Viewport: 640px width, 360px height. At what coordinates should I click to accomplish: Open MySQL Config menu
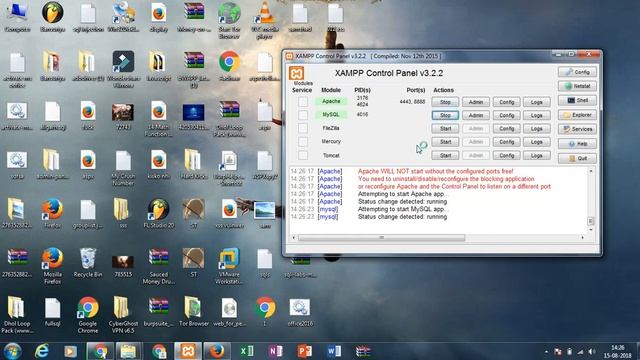point(506,116)
